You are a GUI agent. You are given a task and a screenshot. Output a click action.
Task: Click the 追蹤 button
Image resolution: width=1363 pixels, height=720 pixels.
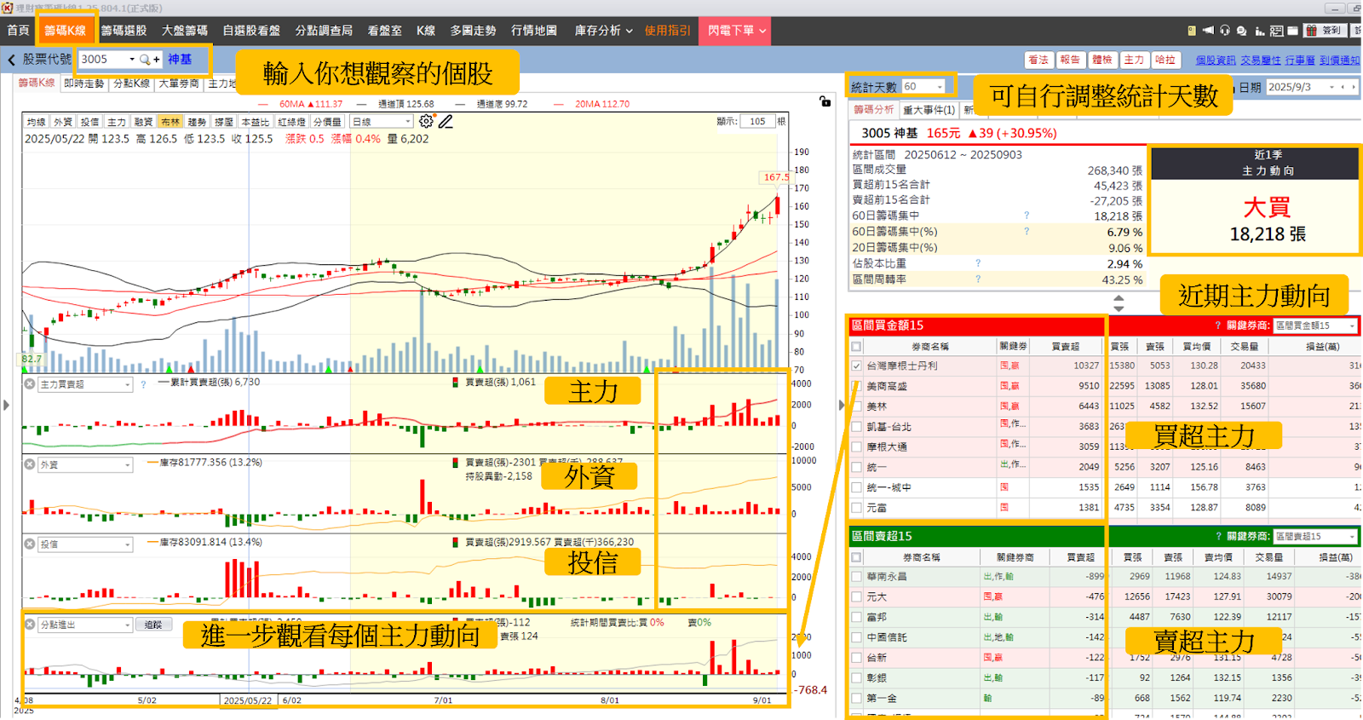tap(153, 625)
